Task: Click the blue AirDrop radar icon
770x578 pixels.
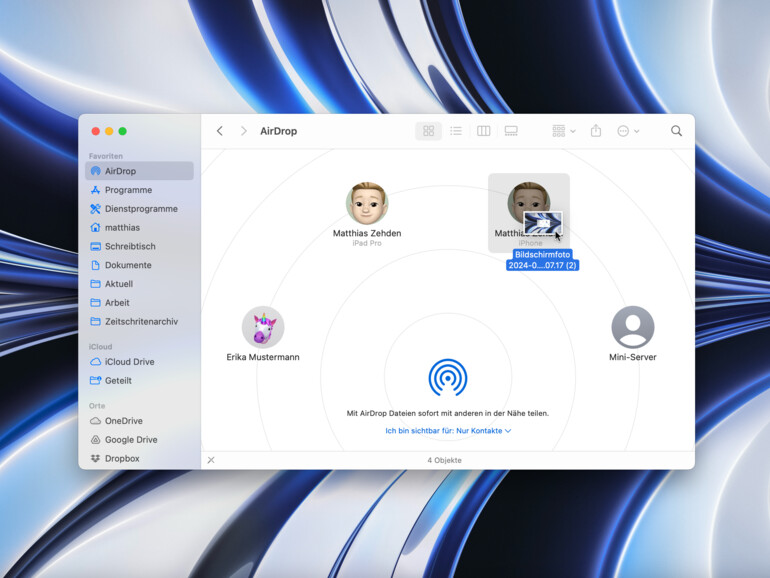Action: tap(448, 378)
